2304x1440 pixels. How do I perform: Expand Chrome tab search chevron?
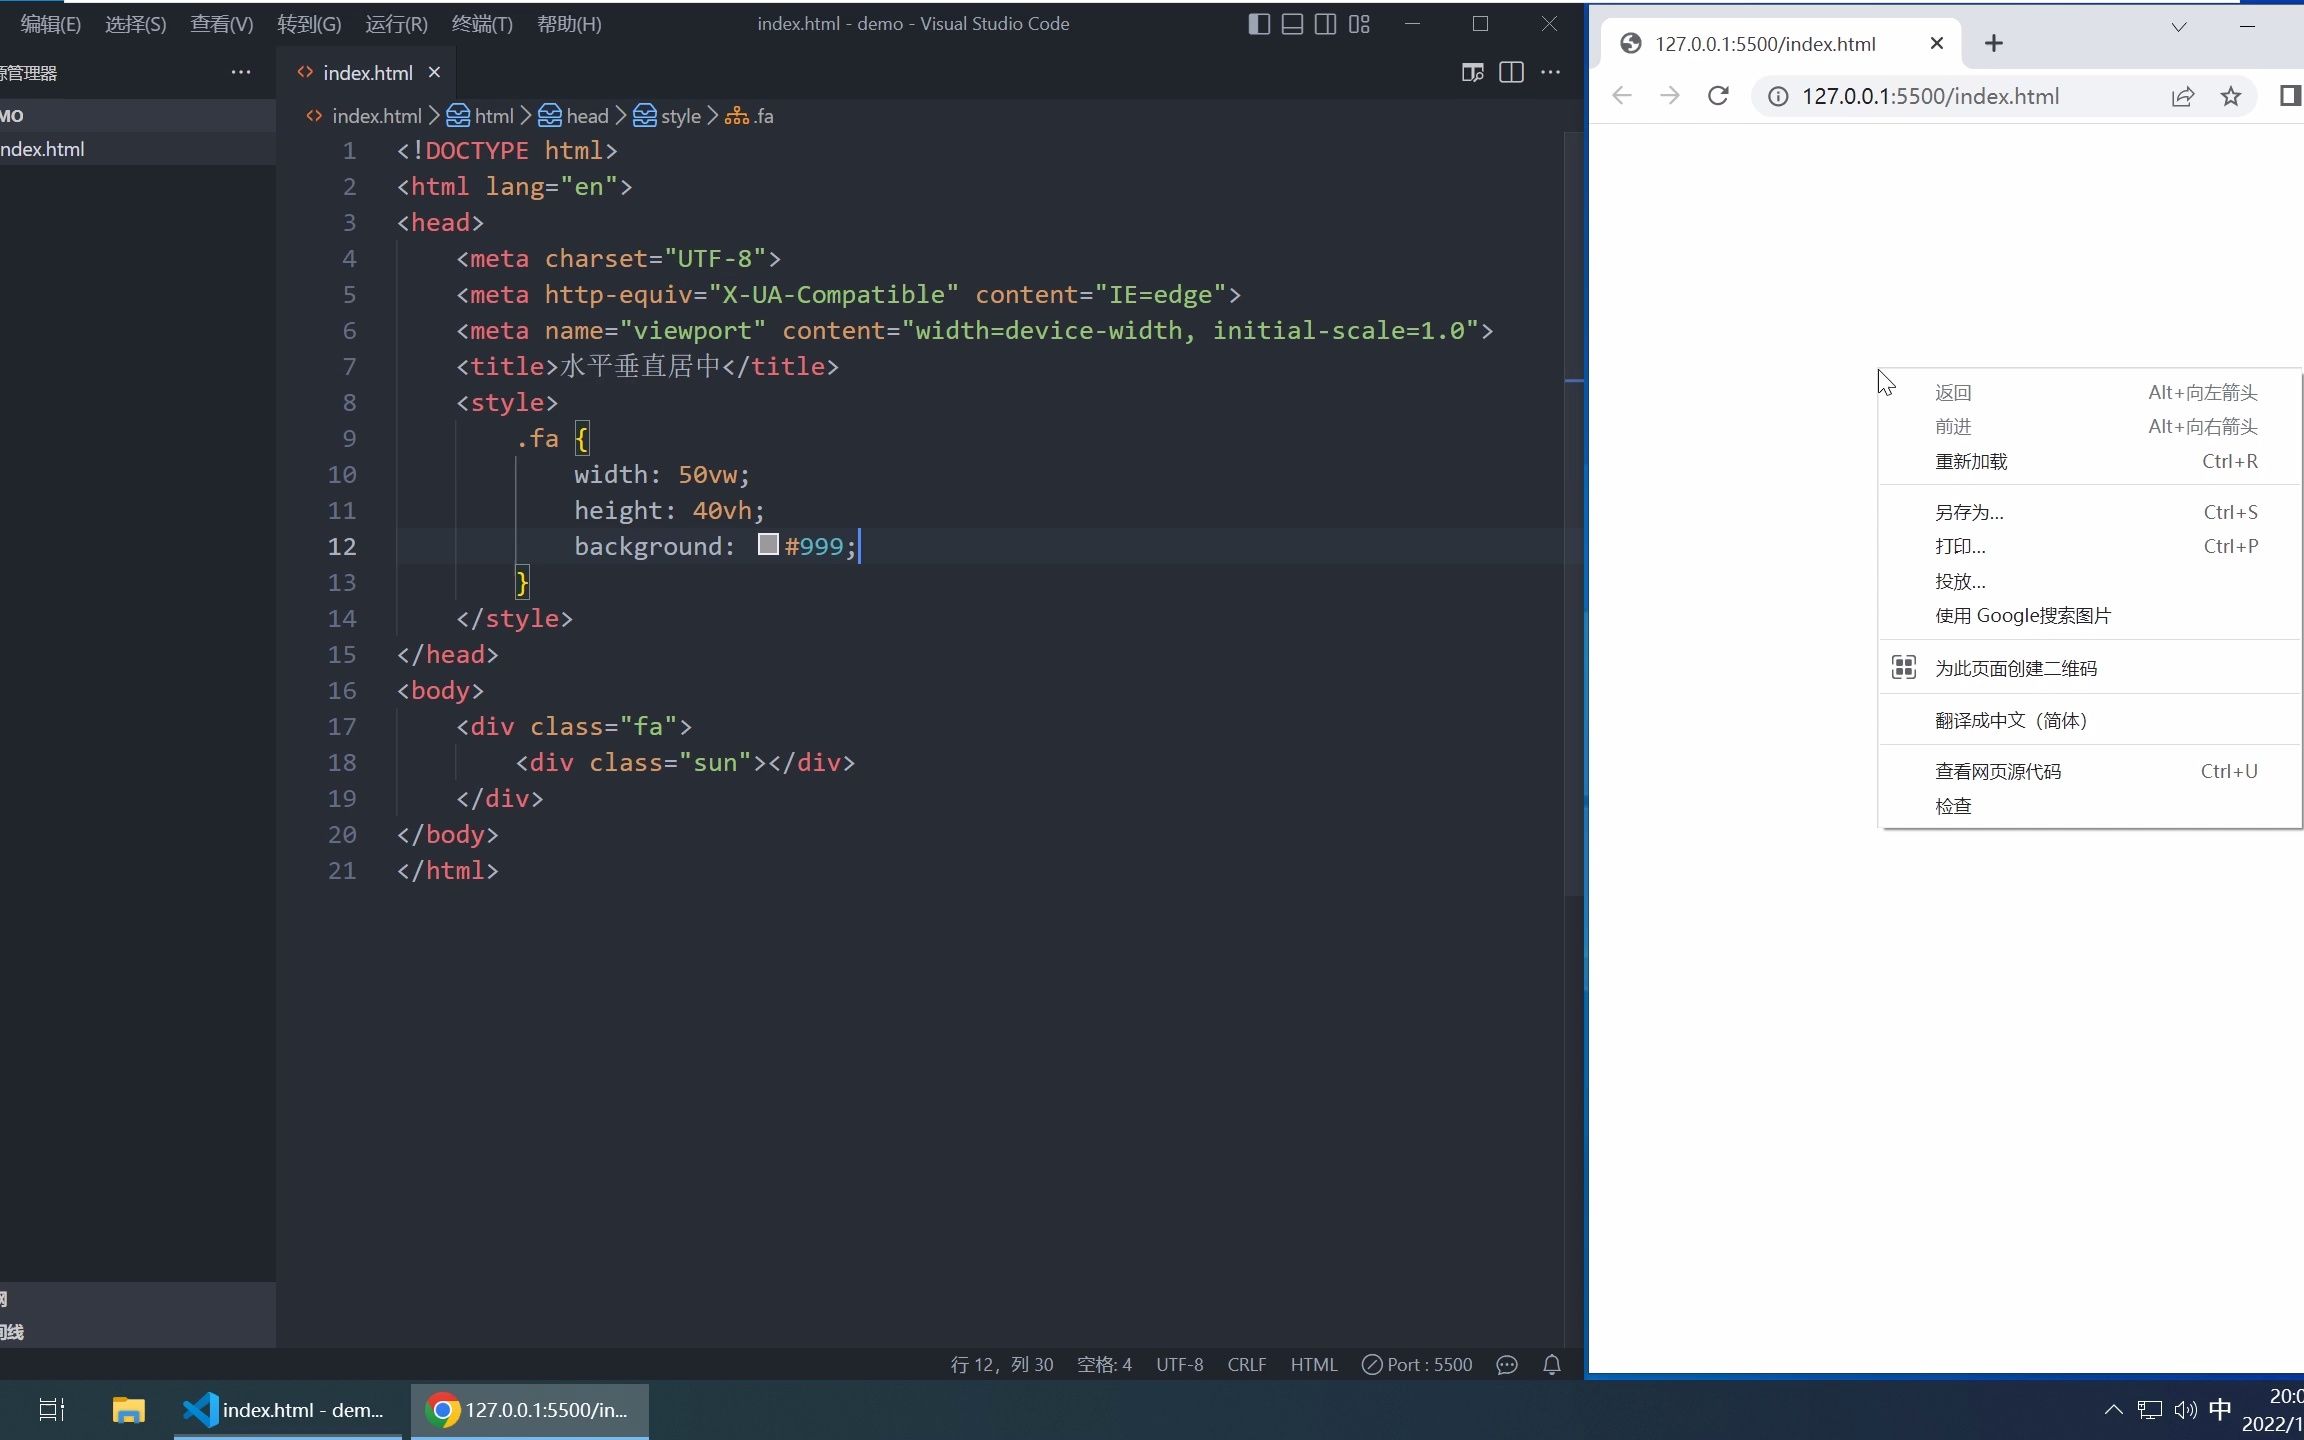2178,27
